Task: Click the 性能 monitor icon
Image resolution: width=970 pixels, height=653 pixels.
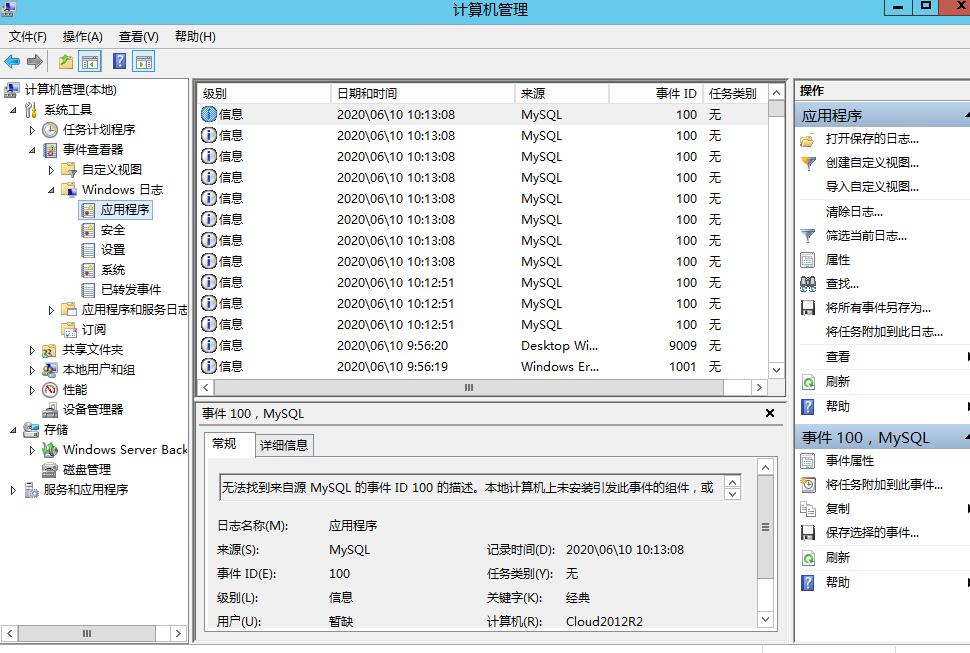Action: (x=50, y=390)
